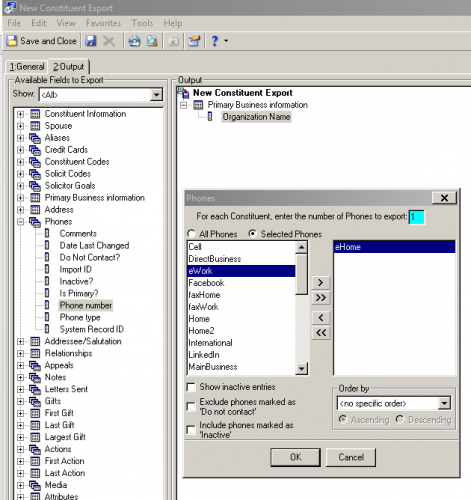Click the phone list scrollbar up arrow
Screen dimensions: 471x500
[x=301, y=247]
